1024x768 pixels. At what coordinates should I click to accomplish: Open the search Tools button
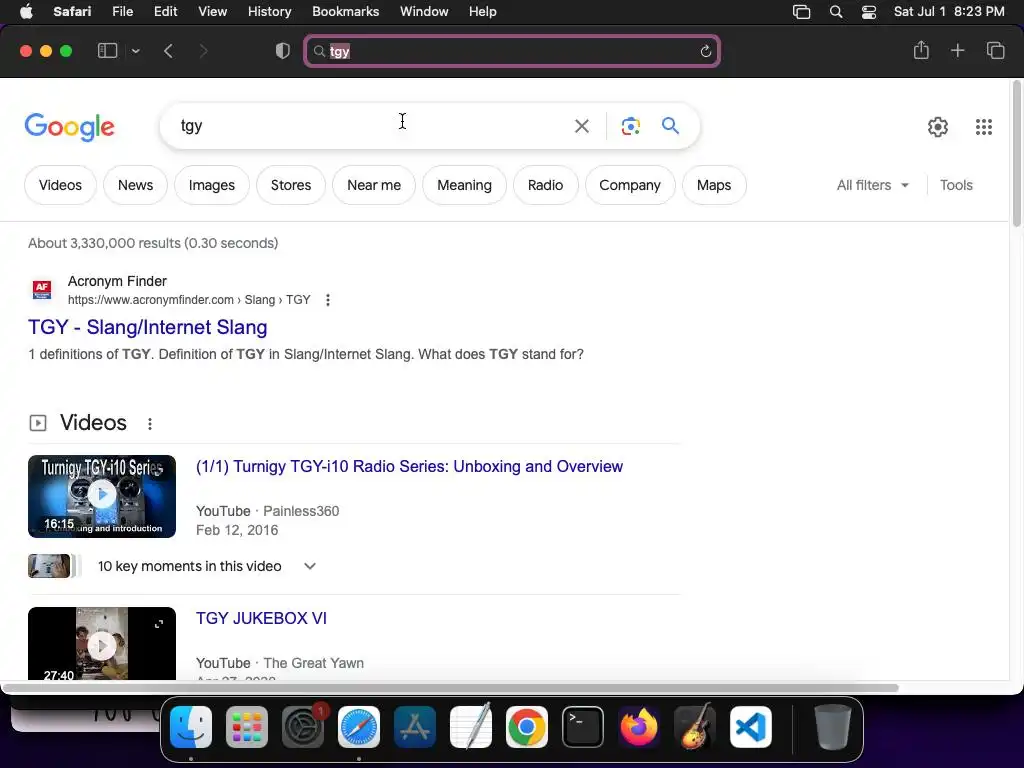coord(956,185)
